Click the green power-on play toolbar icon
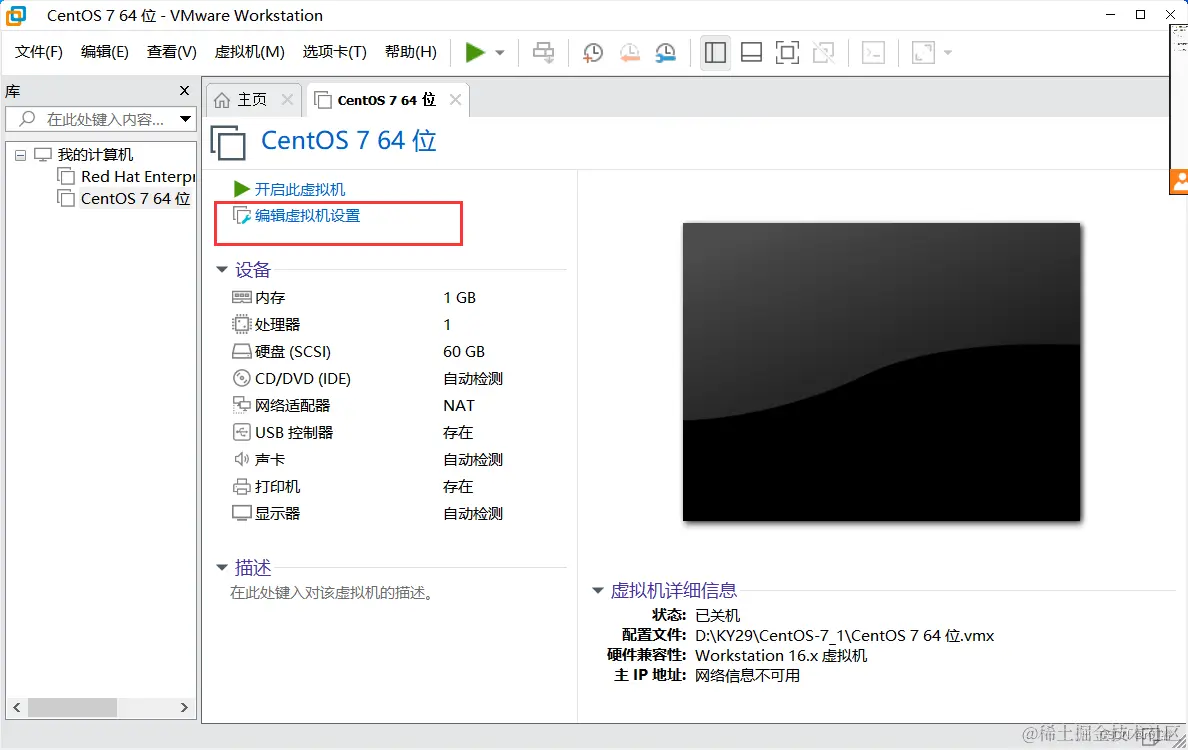Image resolution: width=1188 pixels, height=750 pixels. click(475, 52)
